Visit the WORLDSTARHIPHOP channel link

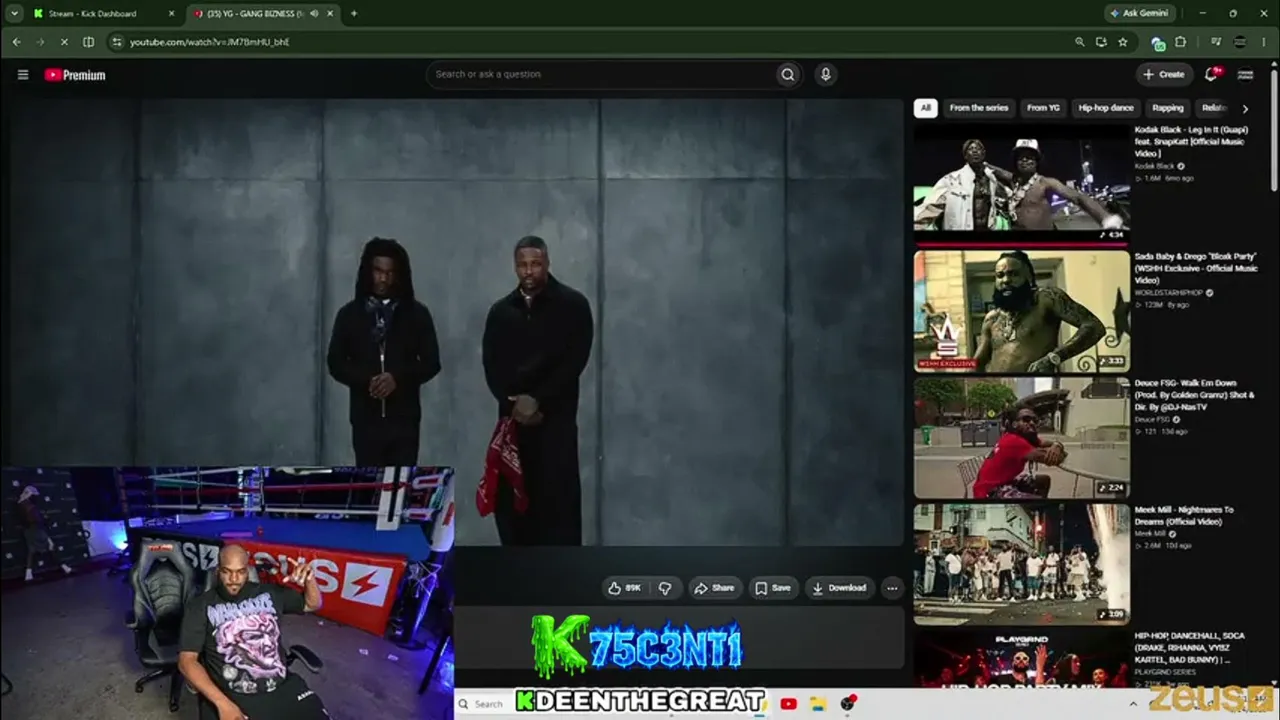pos(1168,293)
